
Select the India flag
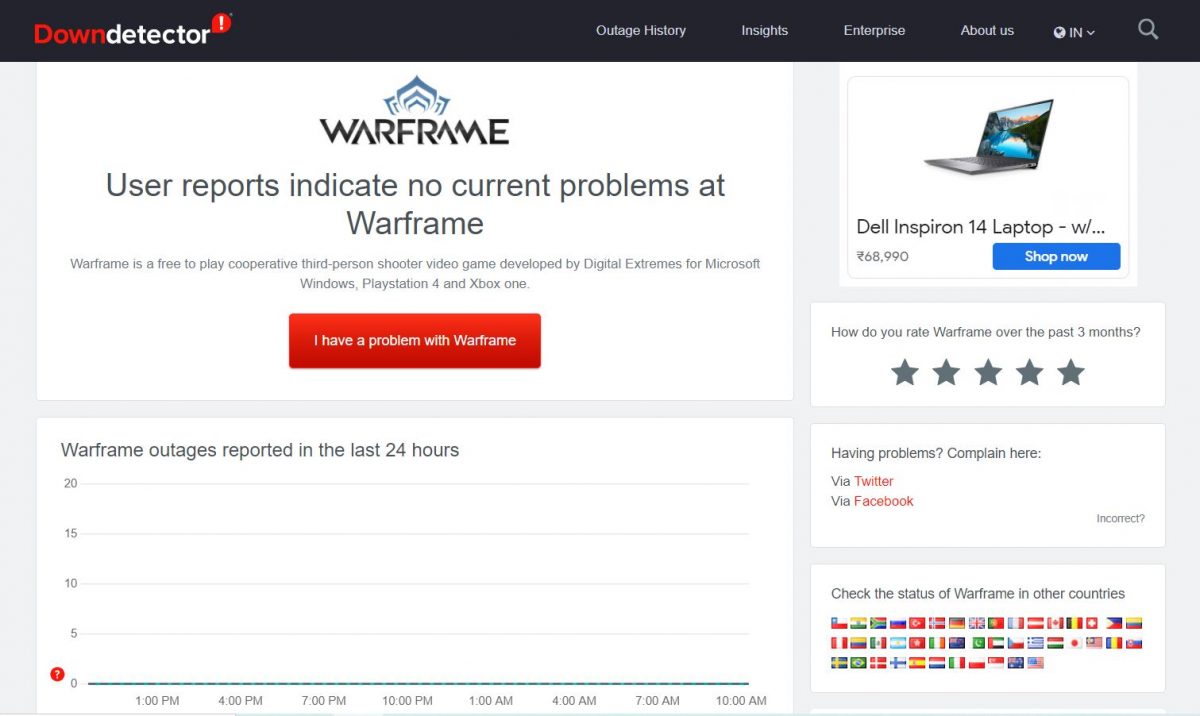click(x=858, y=623)
